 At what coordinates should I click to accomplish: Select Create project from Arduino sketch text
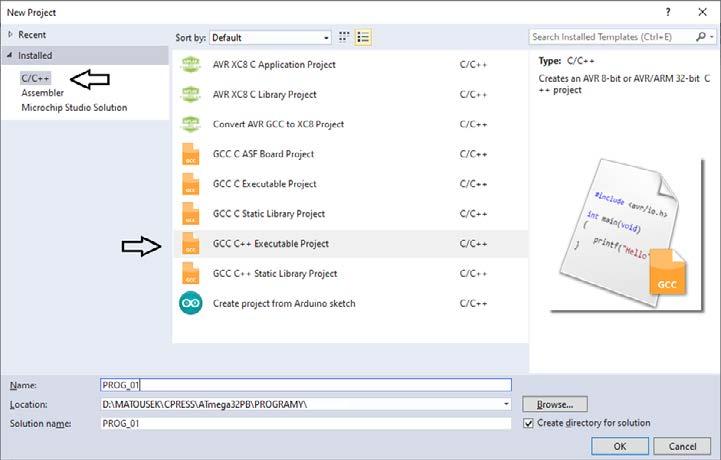point(284,304)
